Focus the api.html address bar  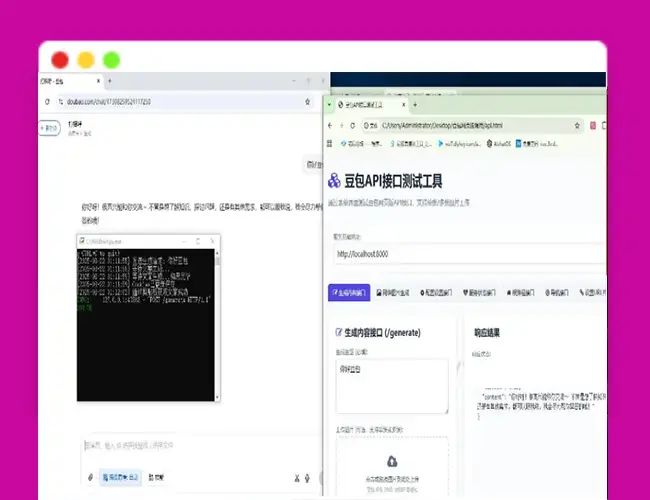[x=472, y=125]
